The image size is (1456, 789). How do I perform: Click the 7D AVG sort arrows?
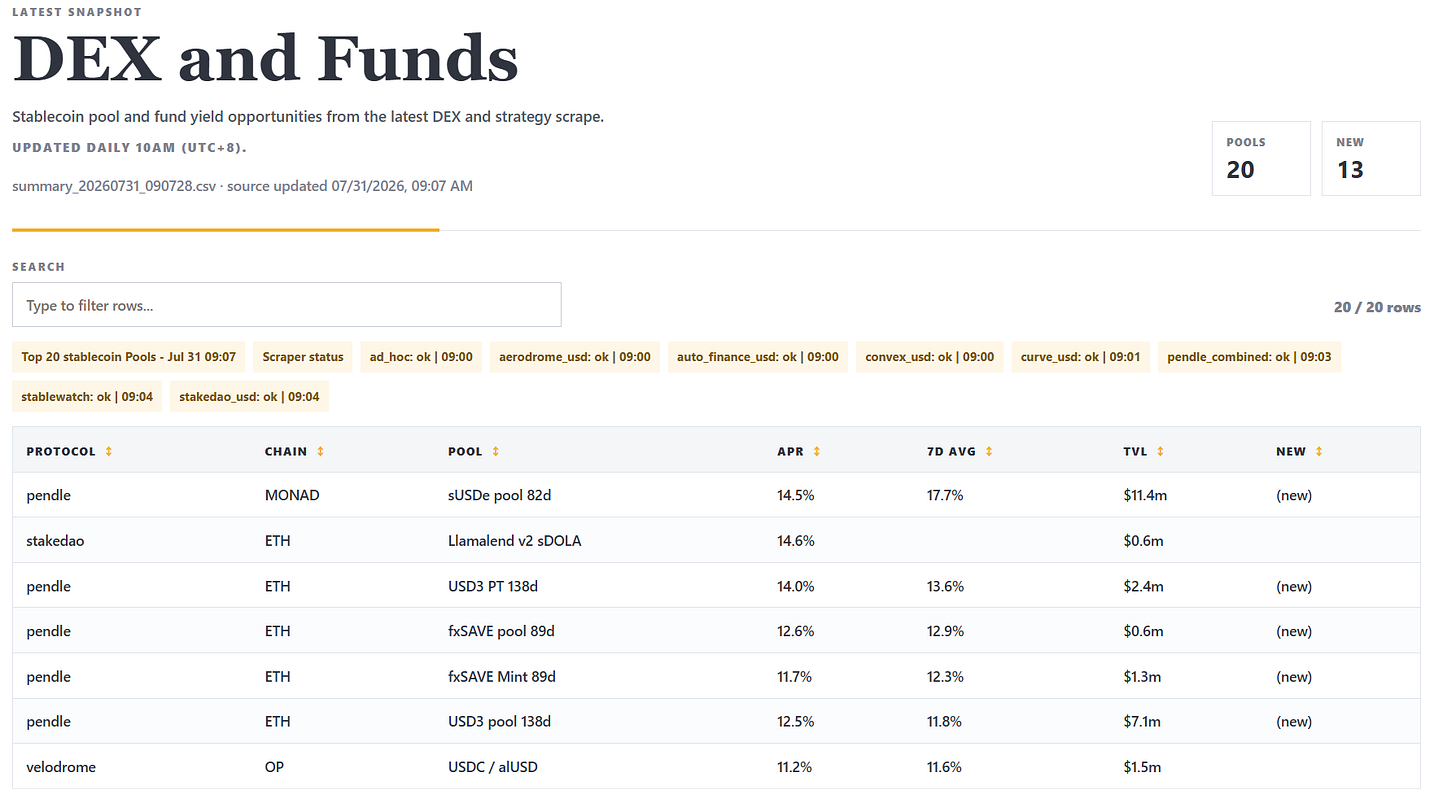[x=988, y=452]
